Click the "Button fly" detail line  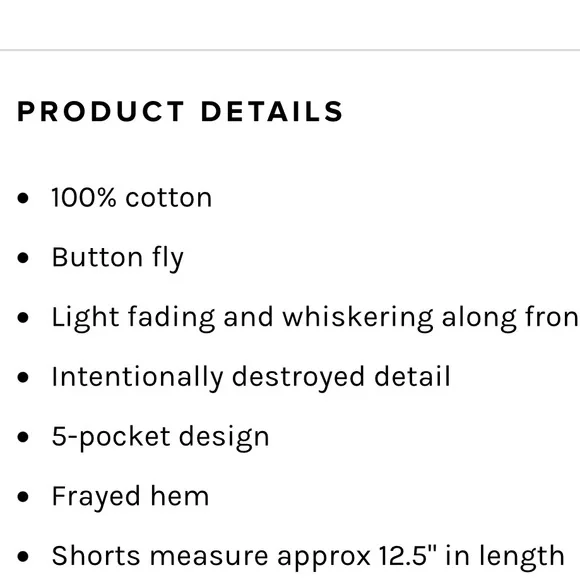(x=118, y=258)
